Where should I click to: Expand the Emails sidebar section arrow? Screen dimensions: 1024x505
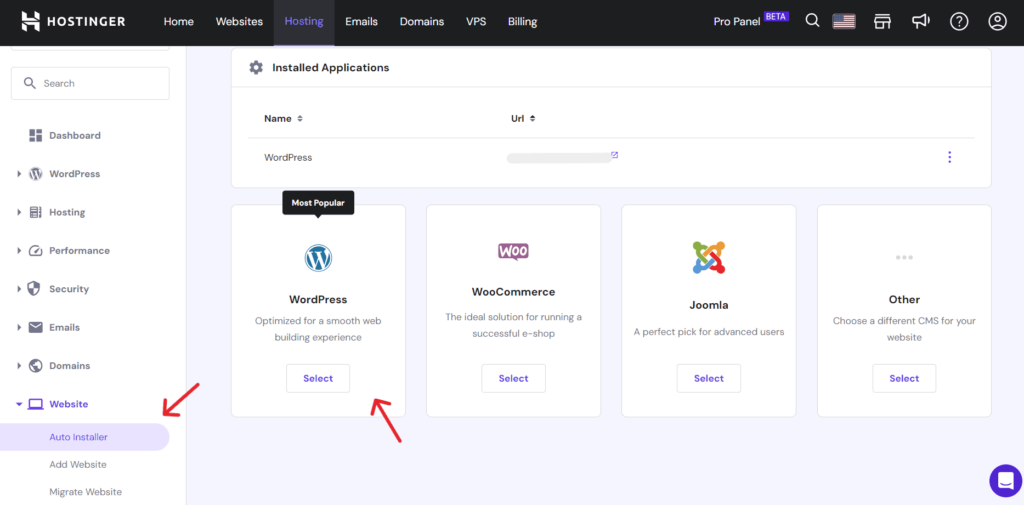(x=19, y=327)
